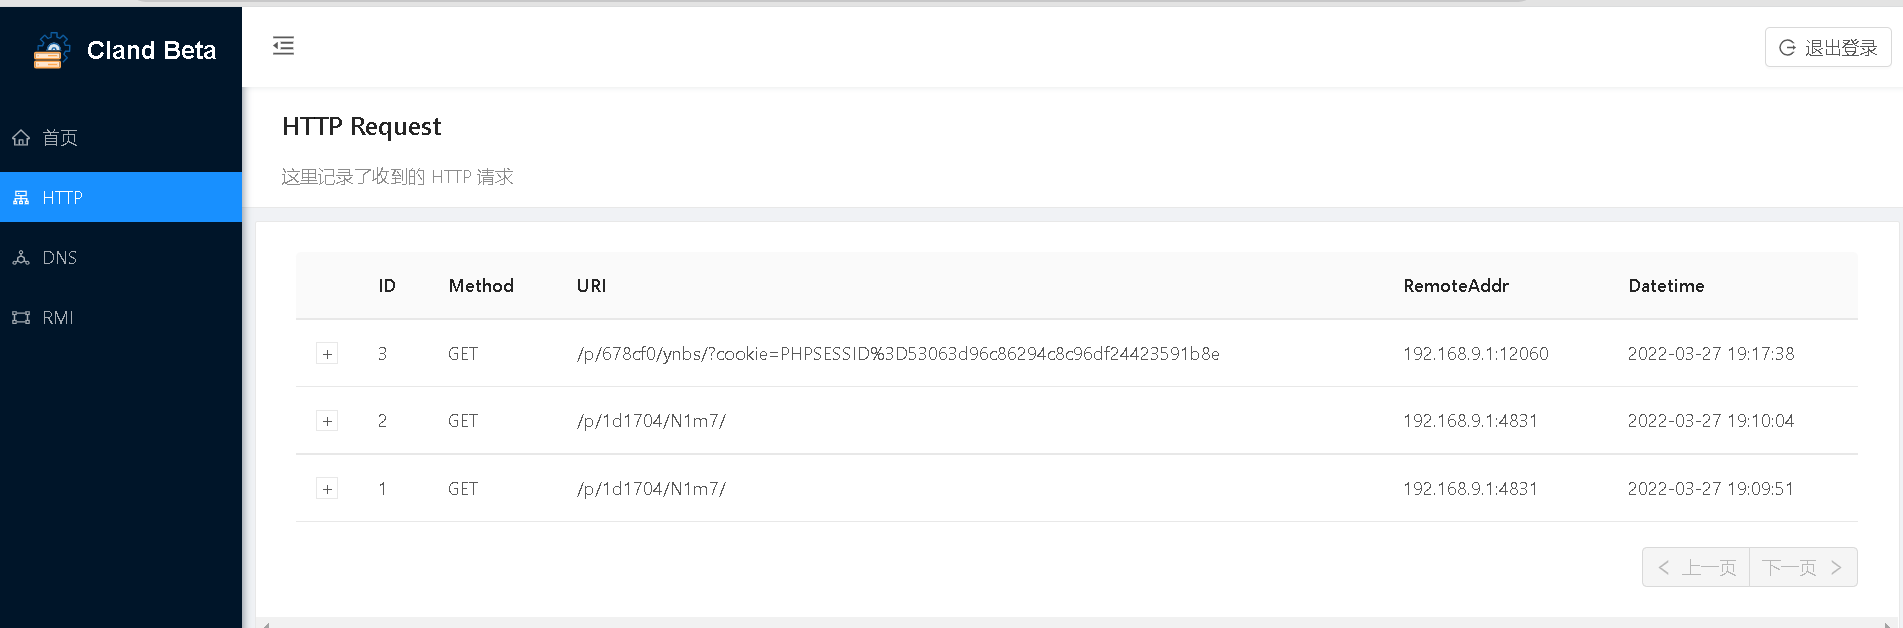Click the HTTP network icon in sidebar
Image resolution: width=1903 pixels, height=628 pixels.
click(x=21, y=198)
